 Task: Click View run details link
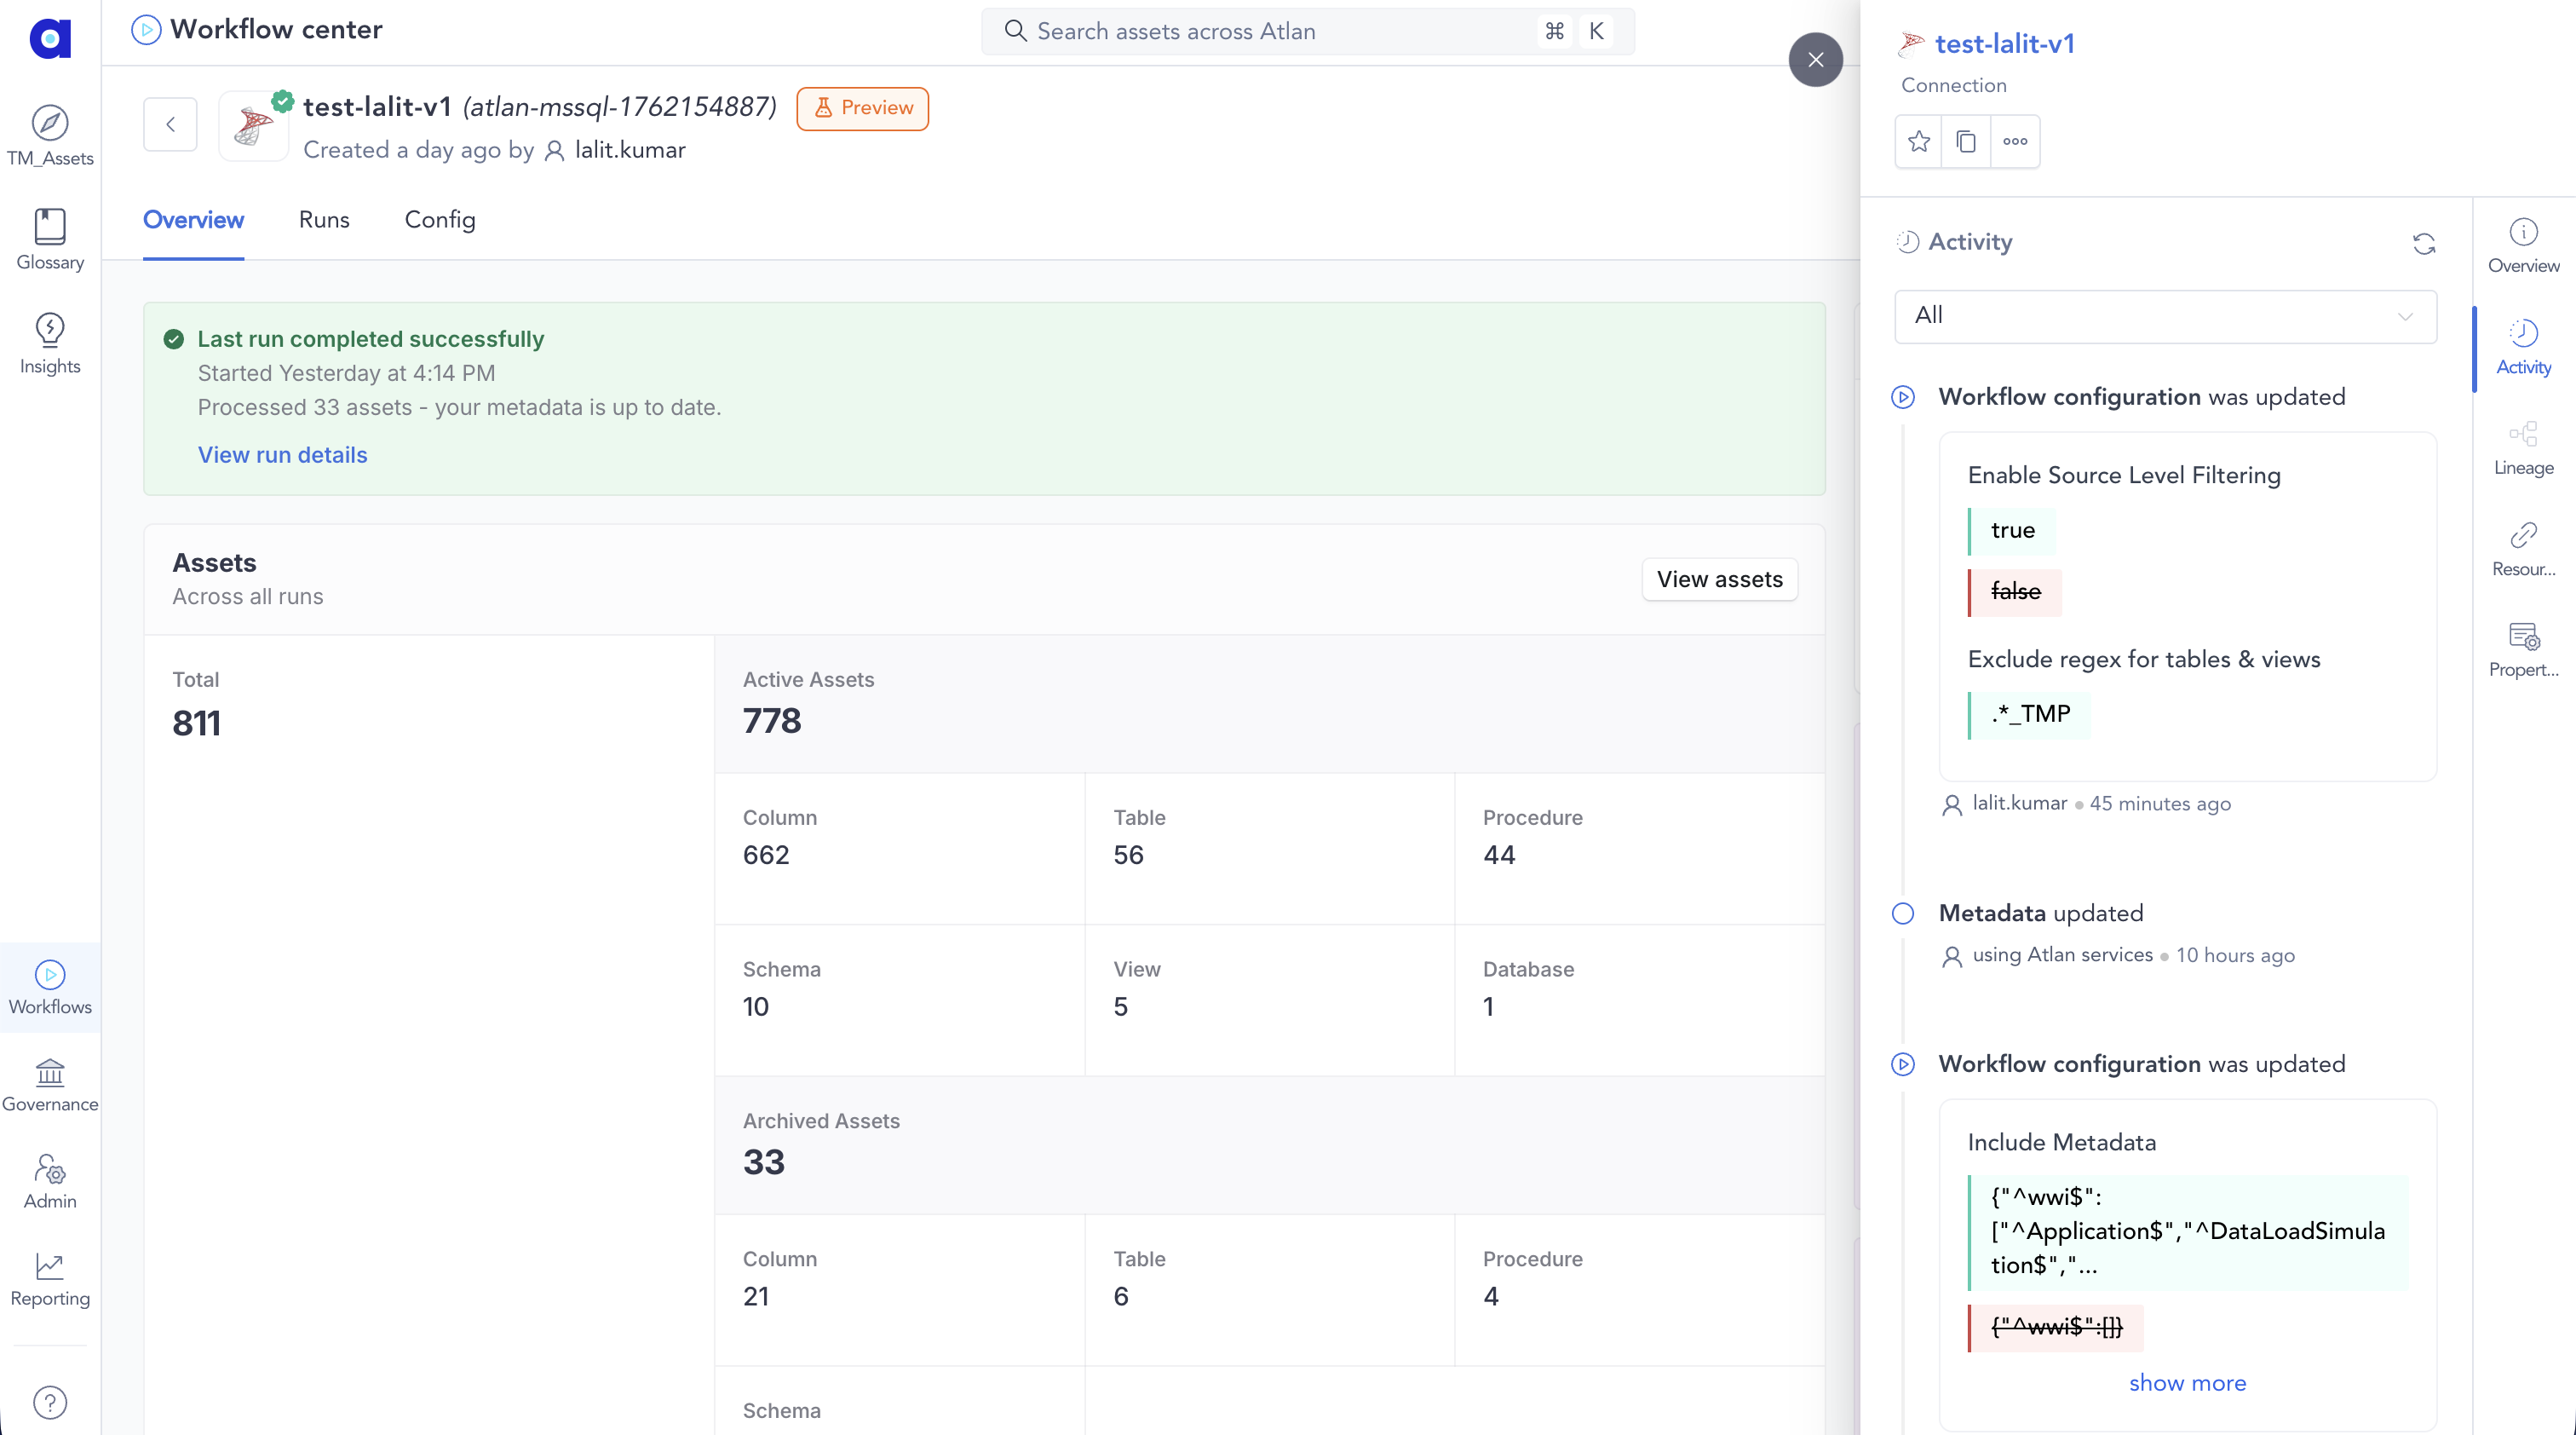[282, 454]
